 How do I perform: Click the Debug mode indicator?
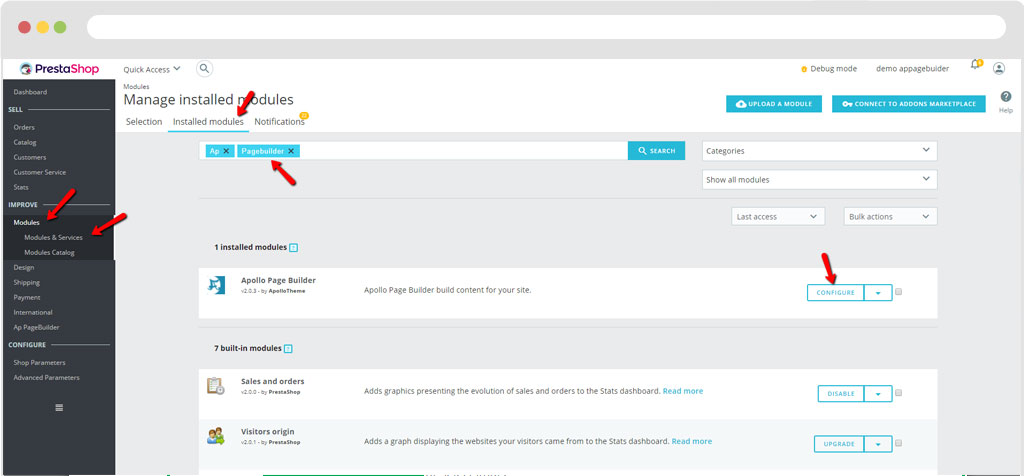pyautogui.click(x=829, y=69)
